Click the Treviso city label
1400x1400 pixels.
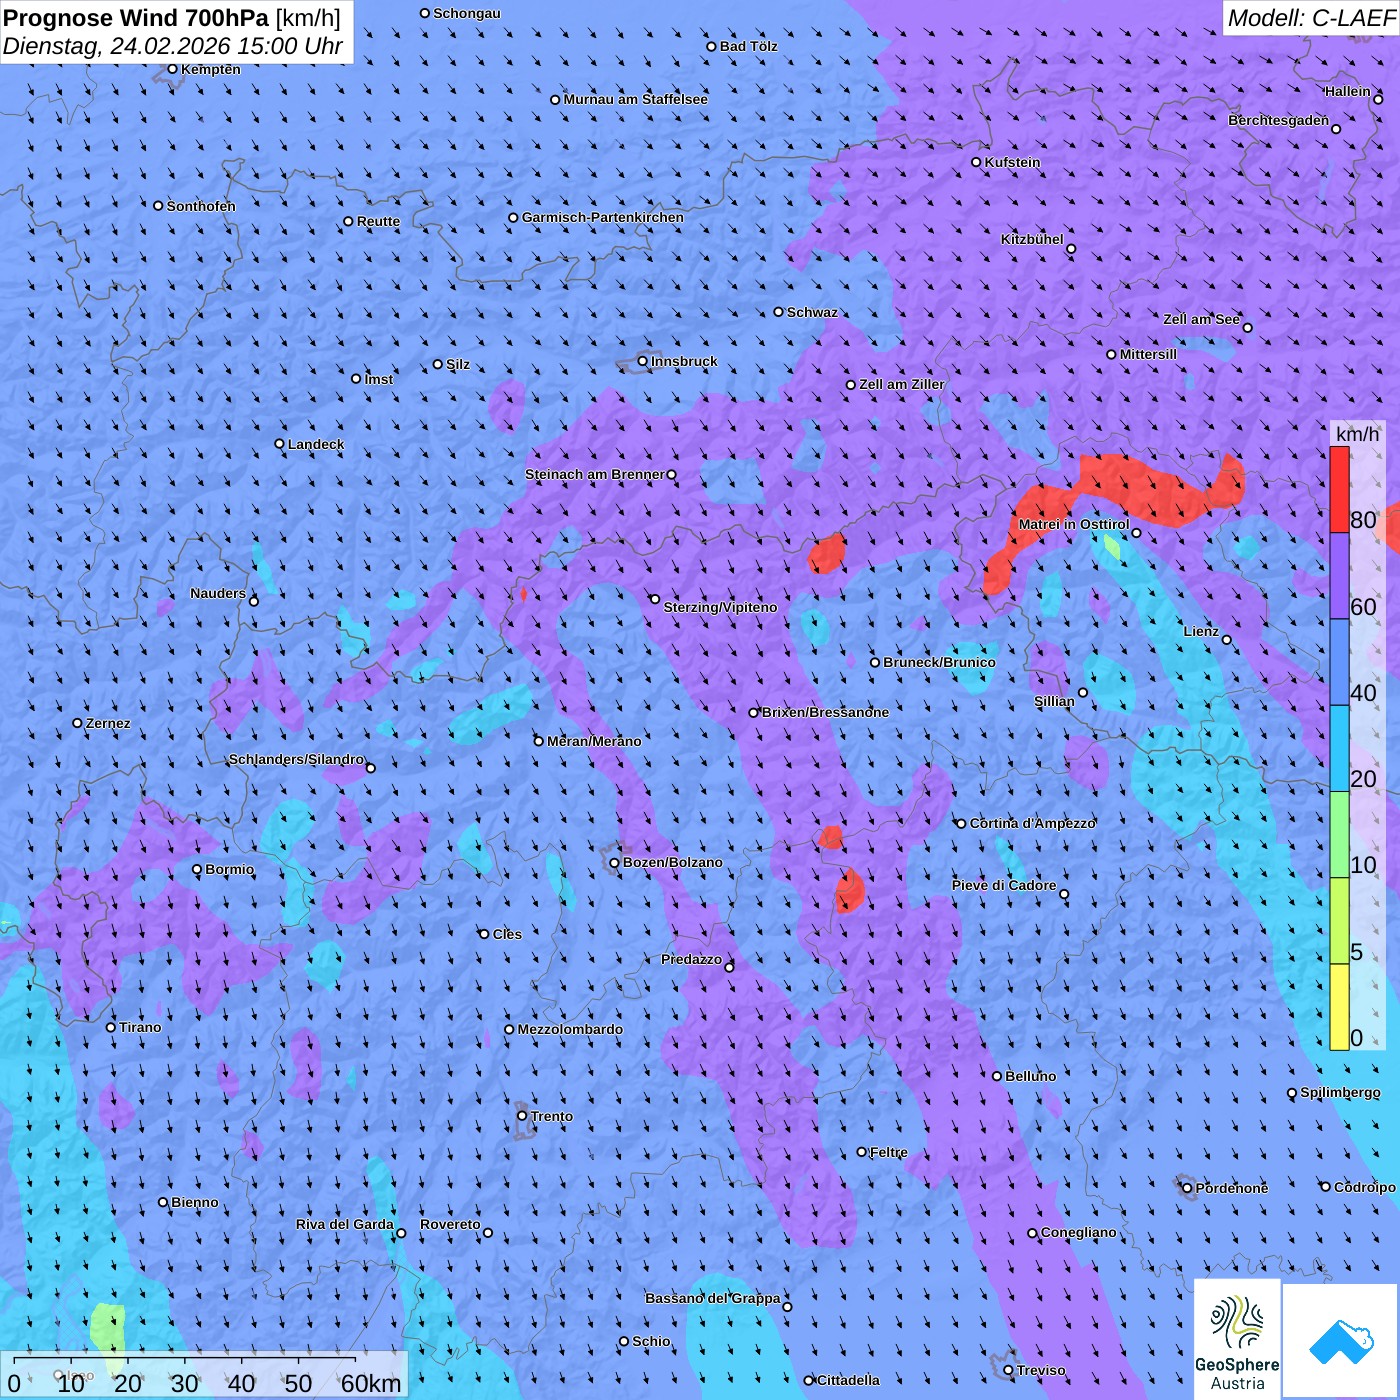coord(1041,1370)
